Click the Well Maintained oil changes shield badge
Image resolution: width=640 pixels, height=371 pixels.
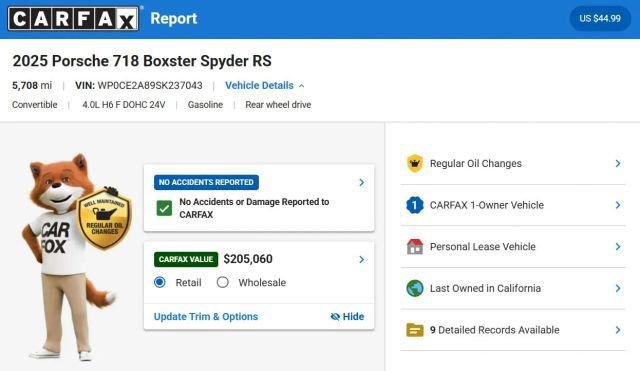[x=104, y=219]
